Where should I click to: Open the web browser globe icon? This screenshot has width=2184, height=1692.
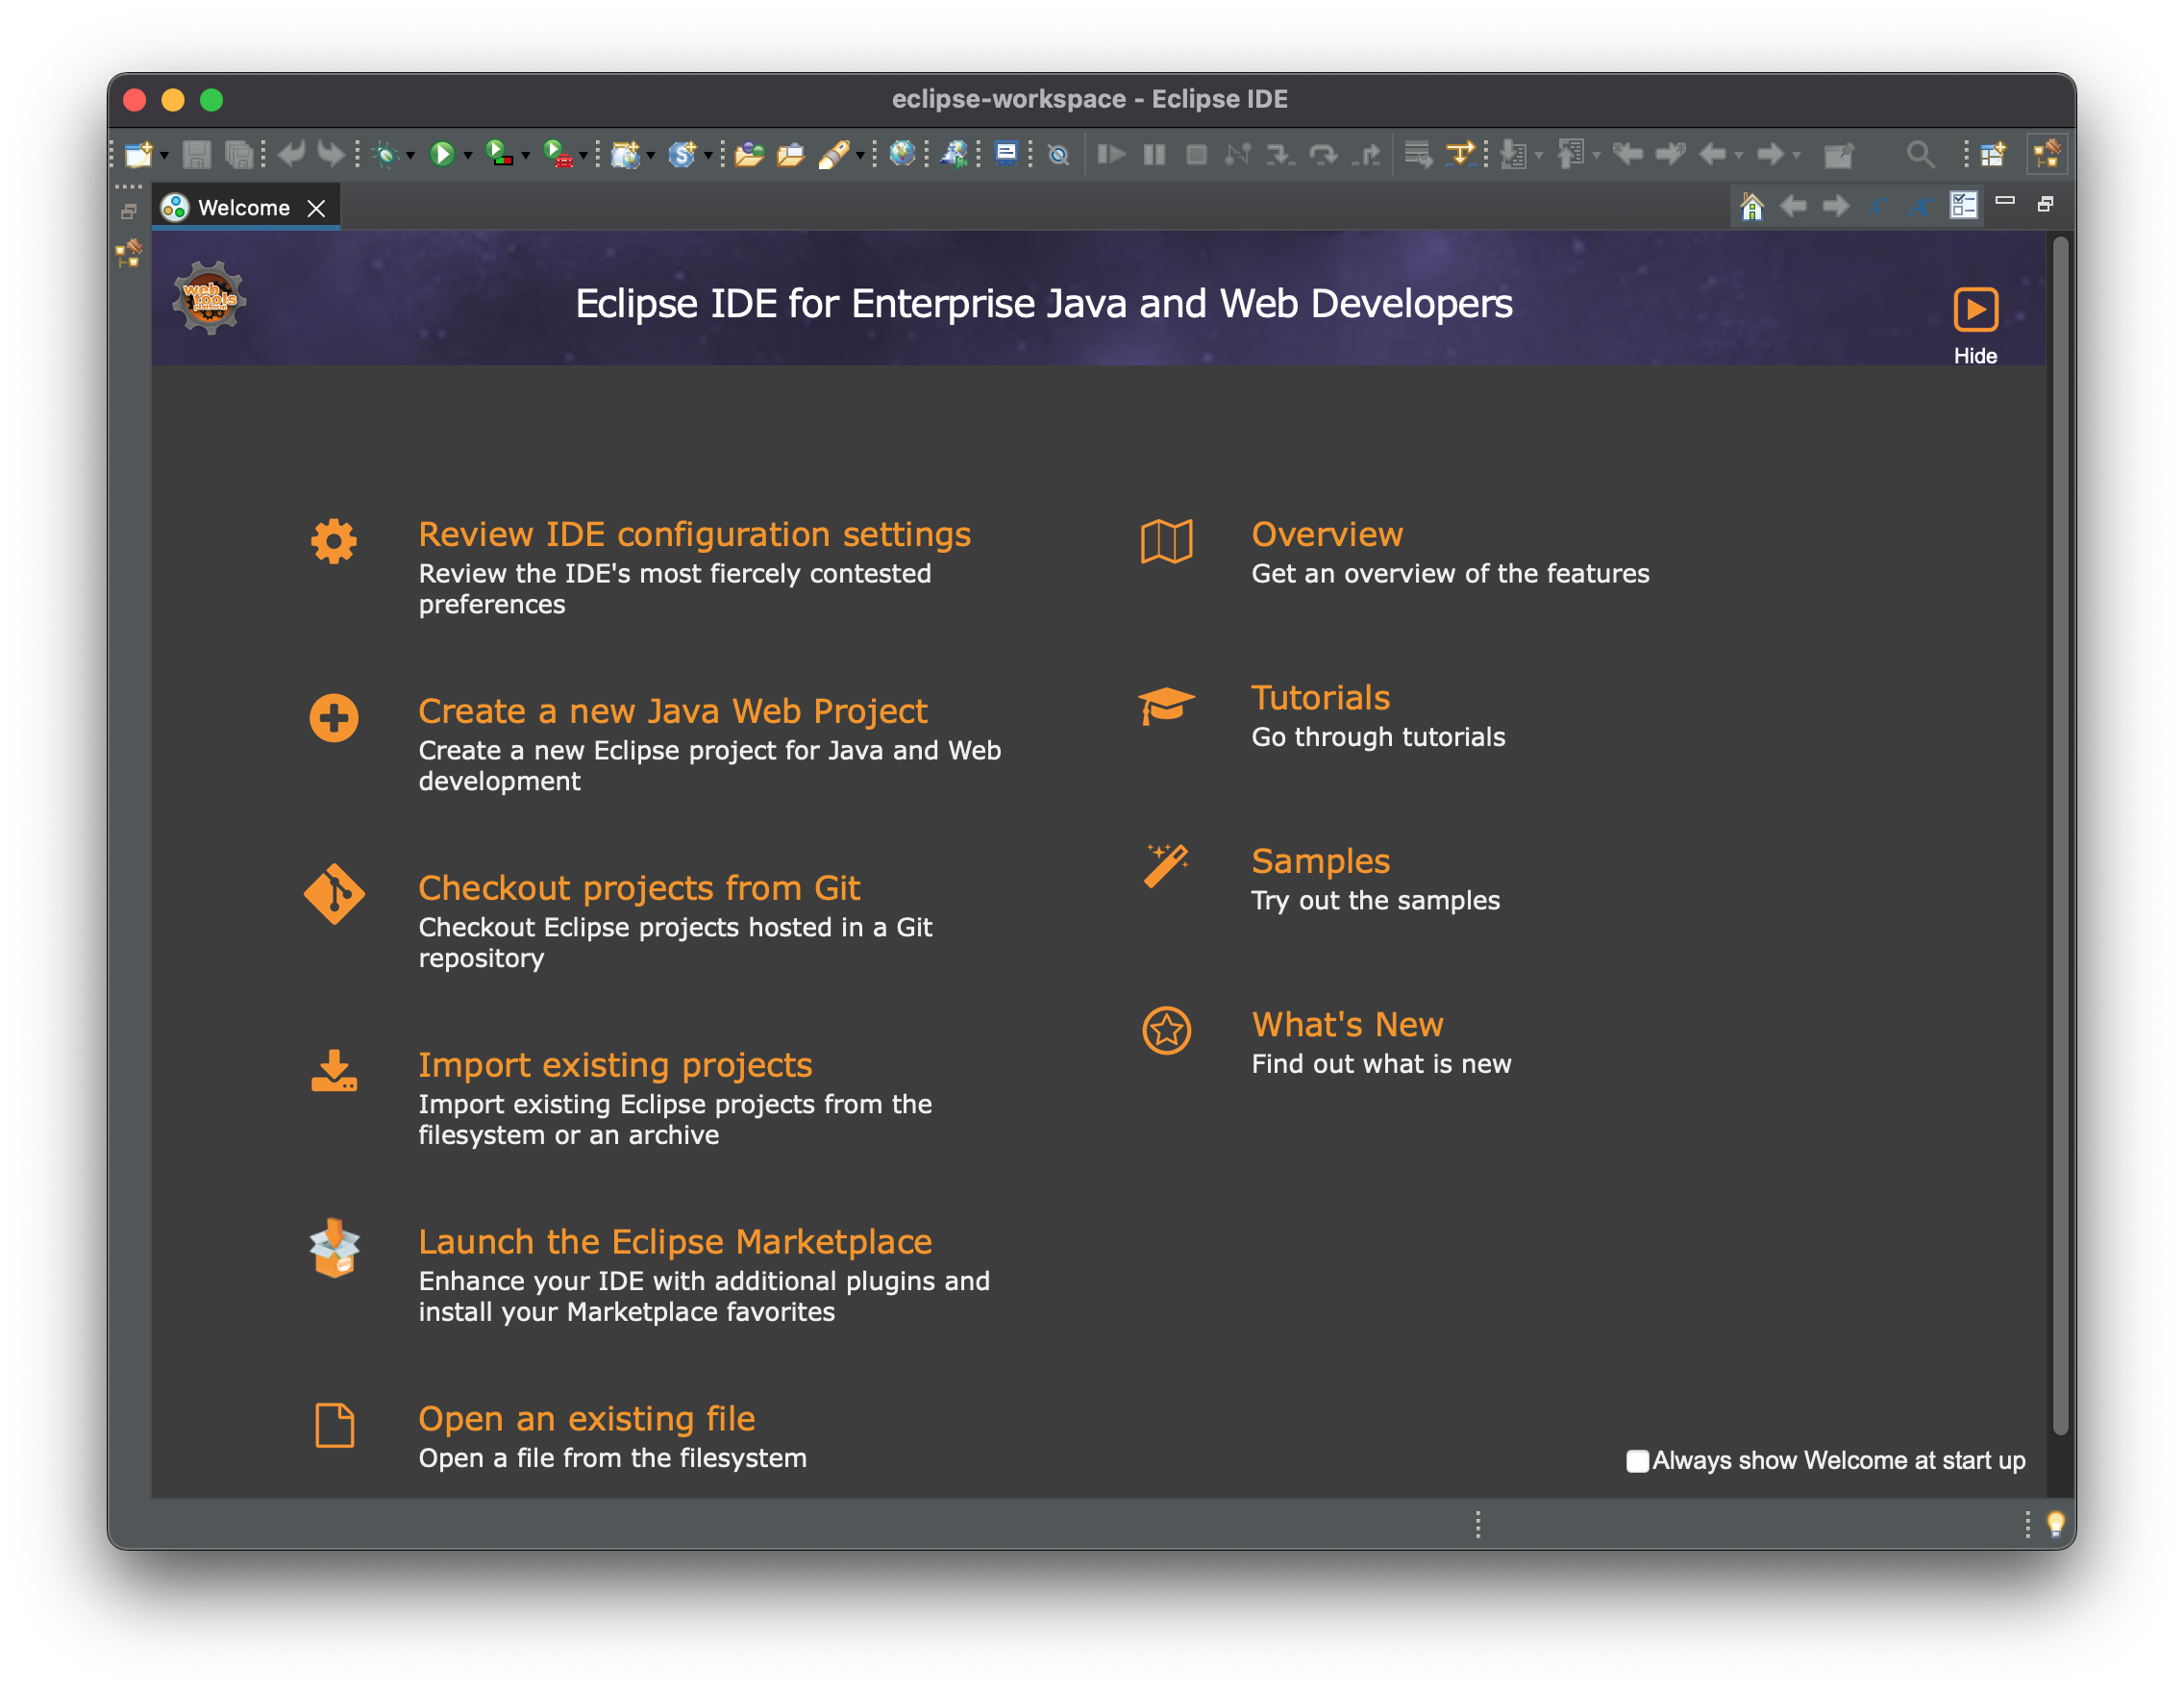pyautogui.click(x=901, y=154)
